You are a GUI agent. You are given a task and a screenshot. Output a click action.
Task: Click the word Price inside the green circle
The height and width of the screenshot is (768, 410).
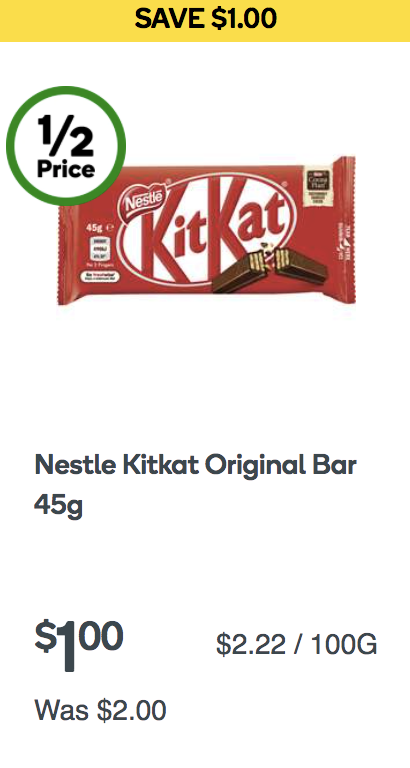66,169
